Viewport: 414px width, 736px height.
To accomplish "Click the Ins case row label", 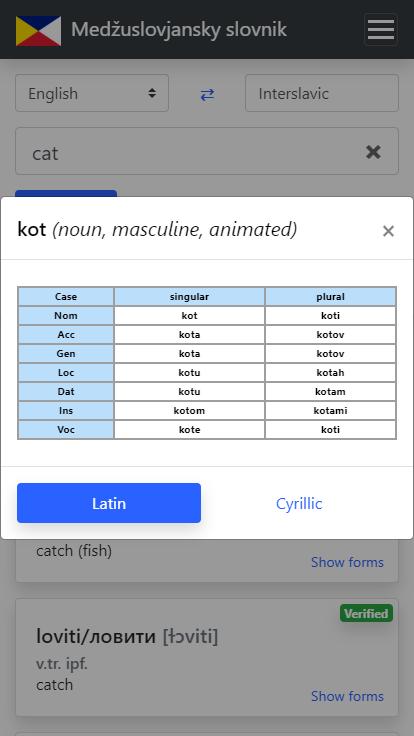I will [x=66, y=411].
